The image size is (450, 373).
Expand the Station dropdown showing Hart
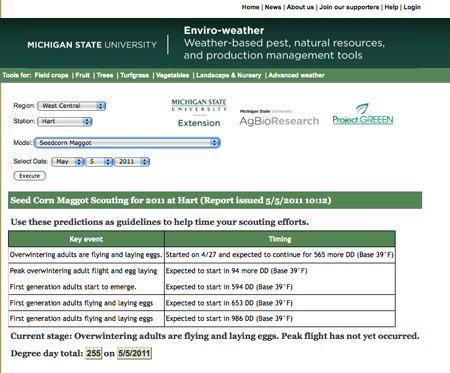click(65, 122)
